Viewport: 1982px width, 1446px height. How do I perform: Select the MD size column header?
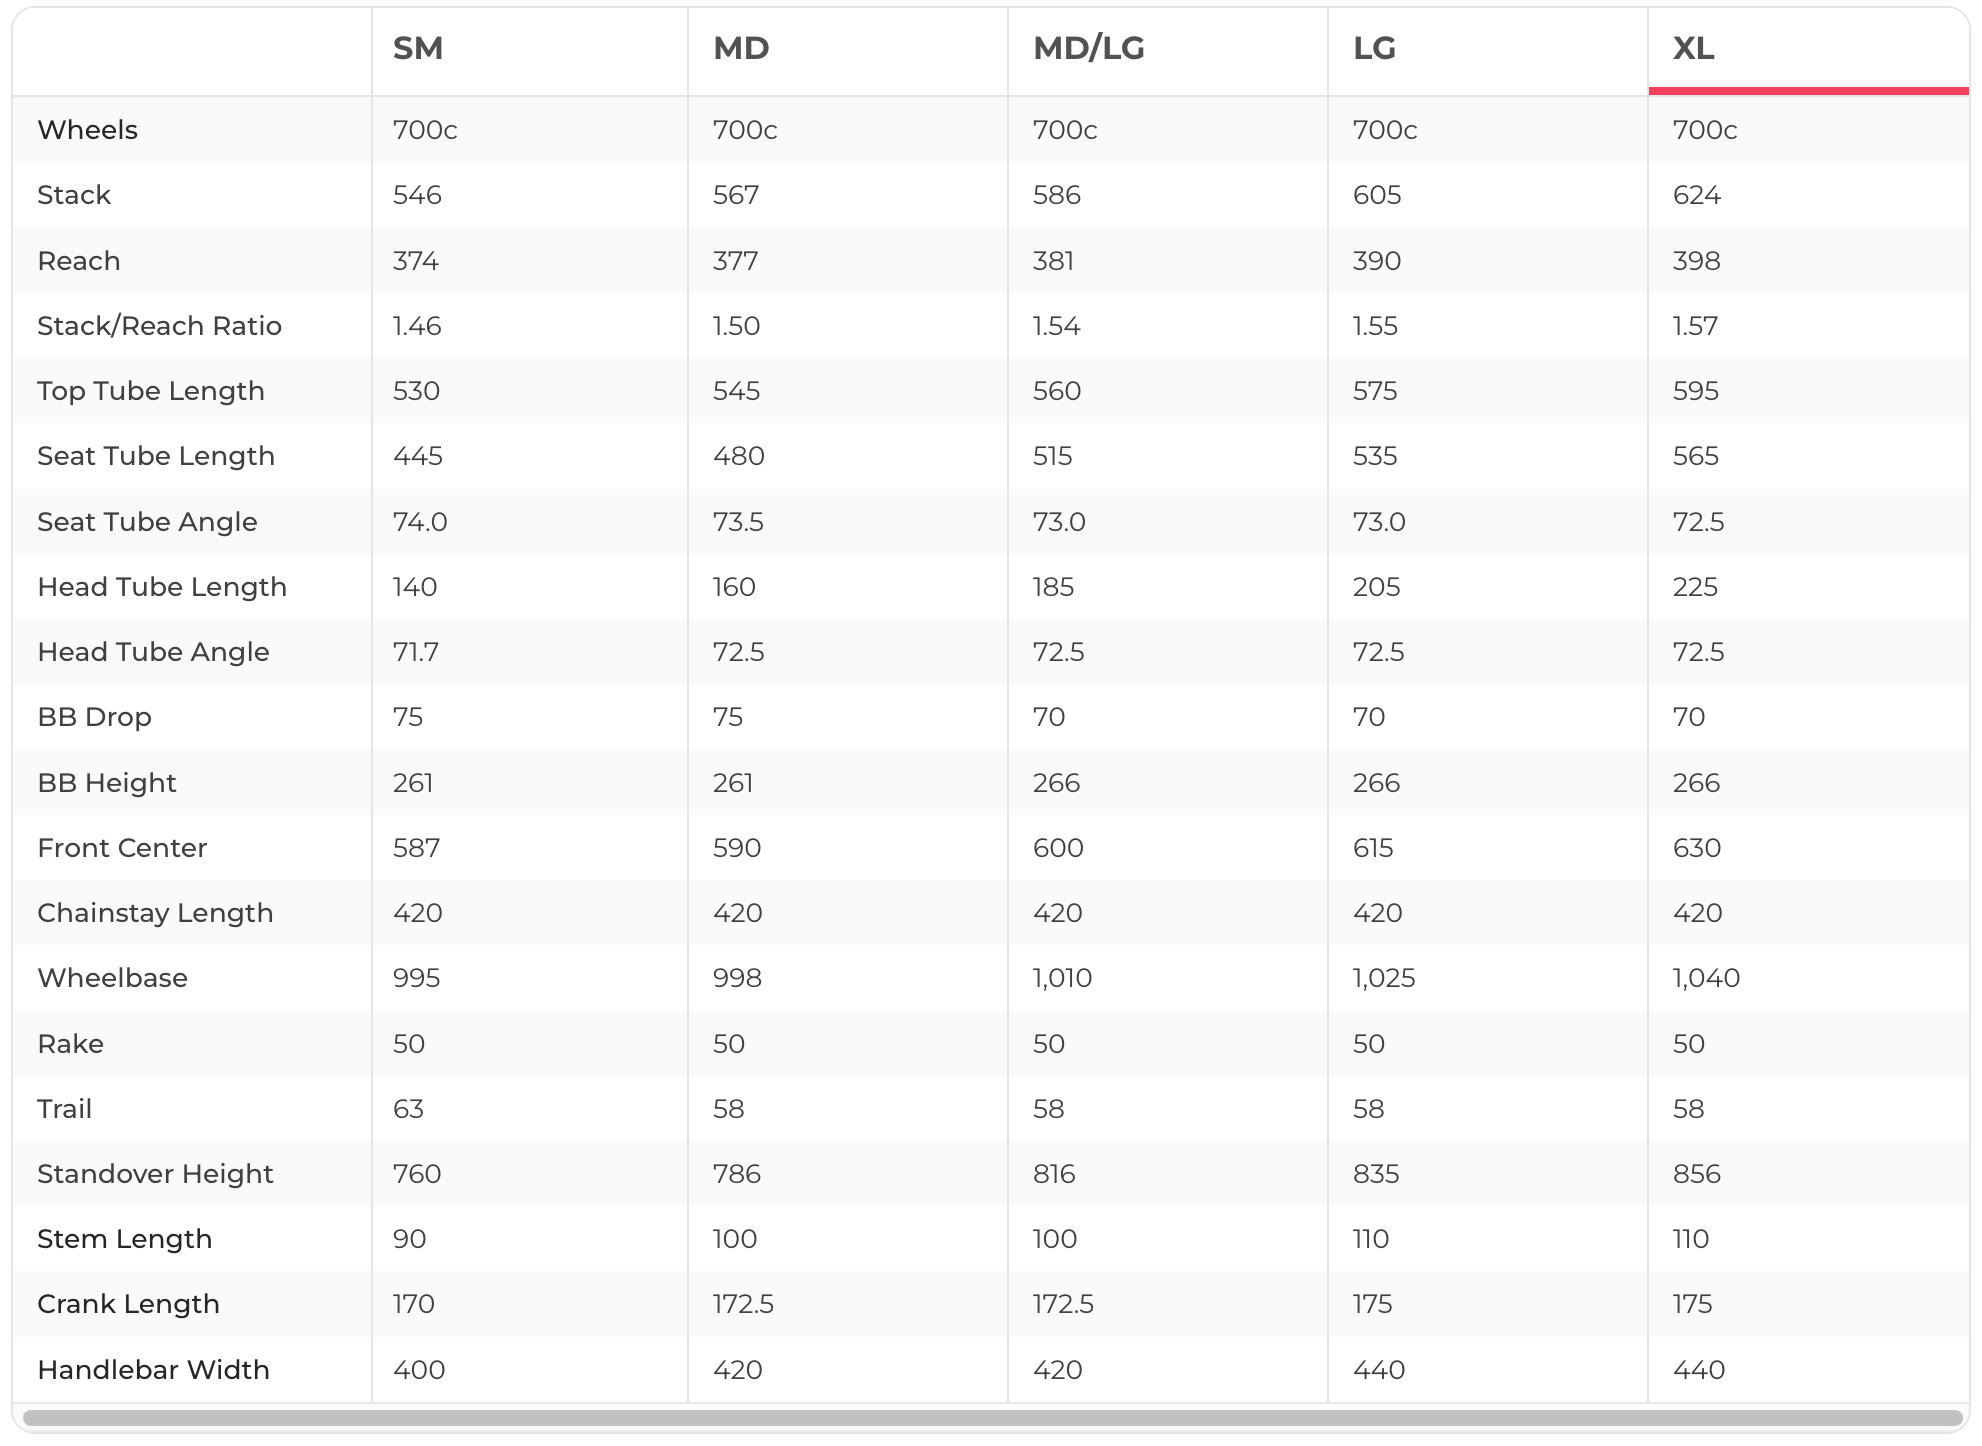pos(740,48)
